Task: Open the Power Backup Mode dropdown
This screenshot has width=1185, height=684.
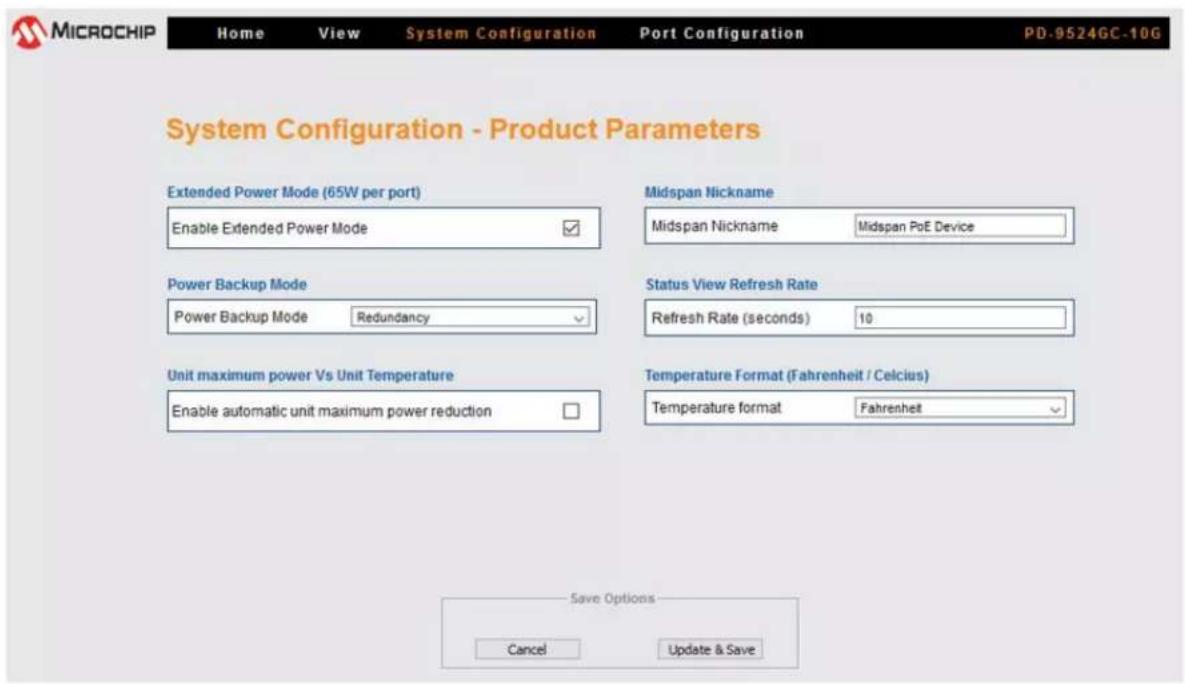Action: [x=469, y=317]
